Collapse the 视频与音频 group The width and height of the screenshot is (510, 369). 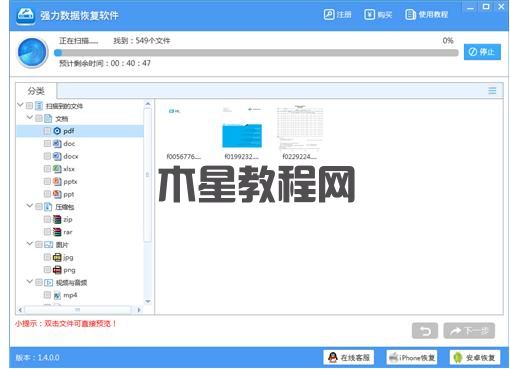[x=30, y=282]
